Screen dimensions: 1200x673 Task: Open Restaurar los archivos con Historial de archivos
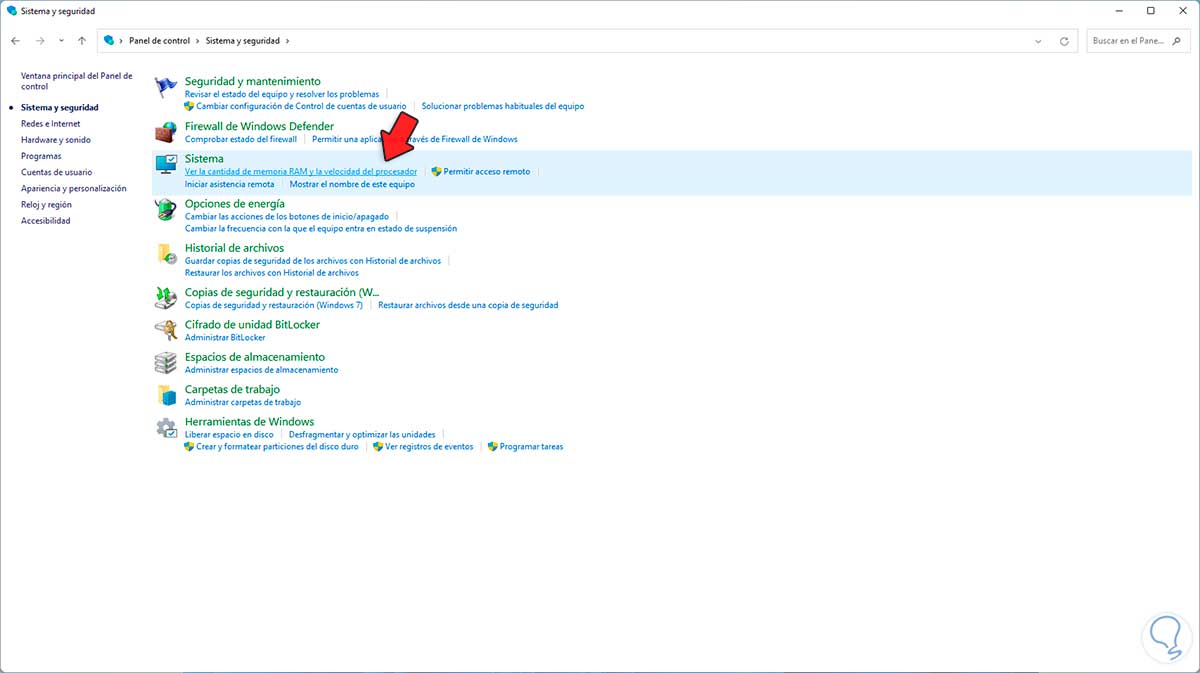click(x=272, y=273)
